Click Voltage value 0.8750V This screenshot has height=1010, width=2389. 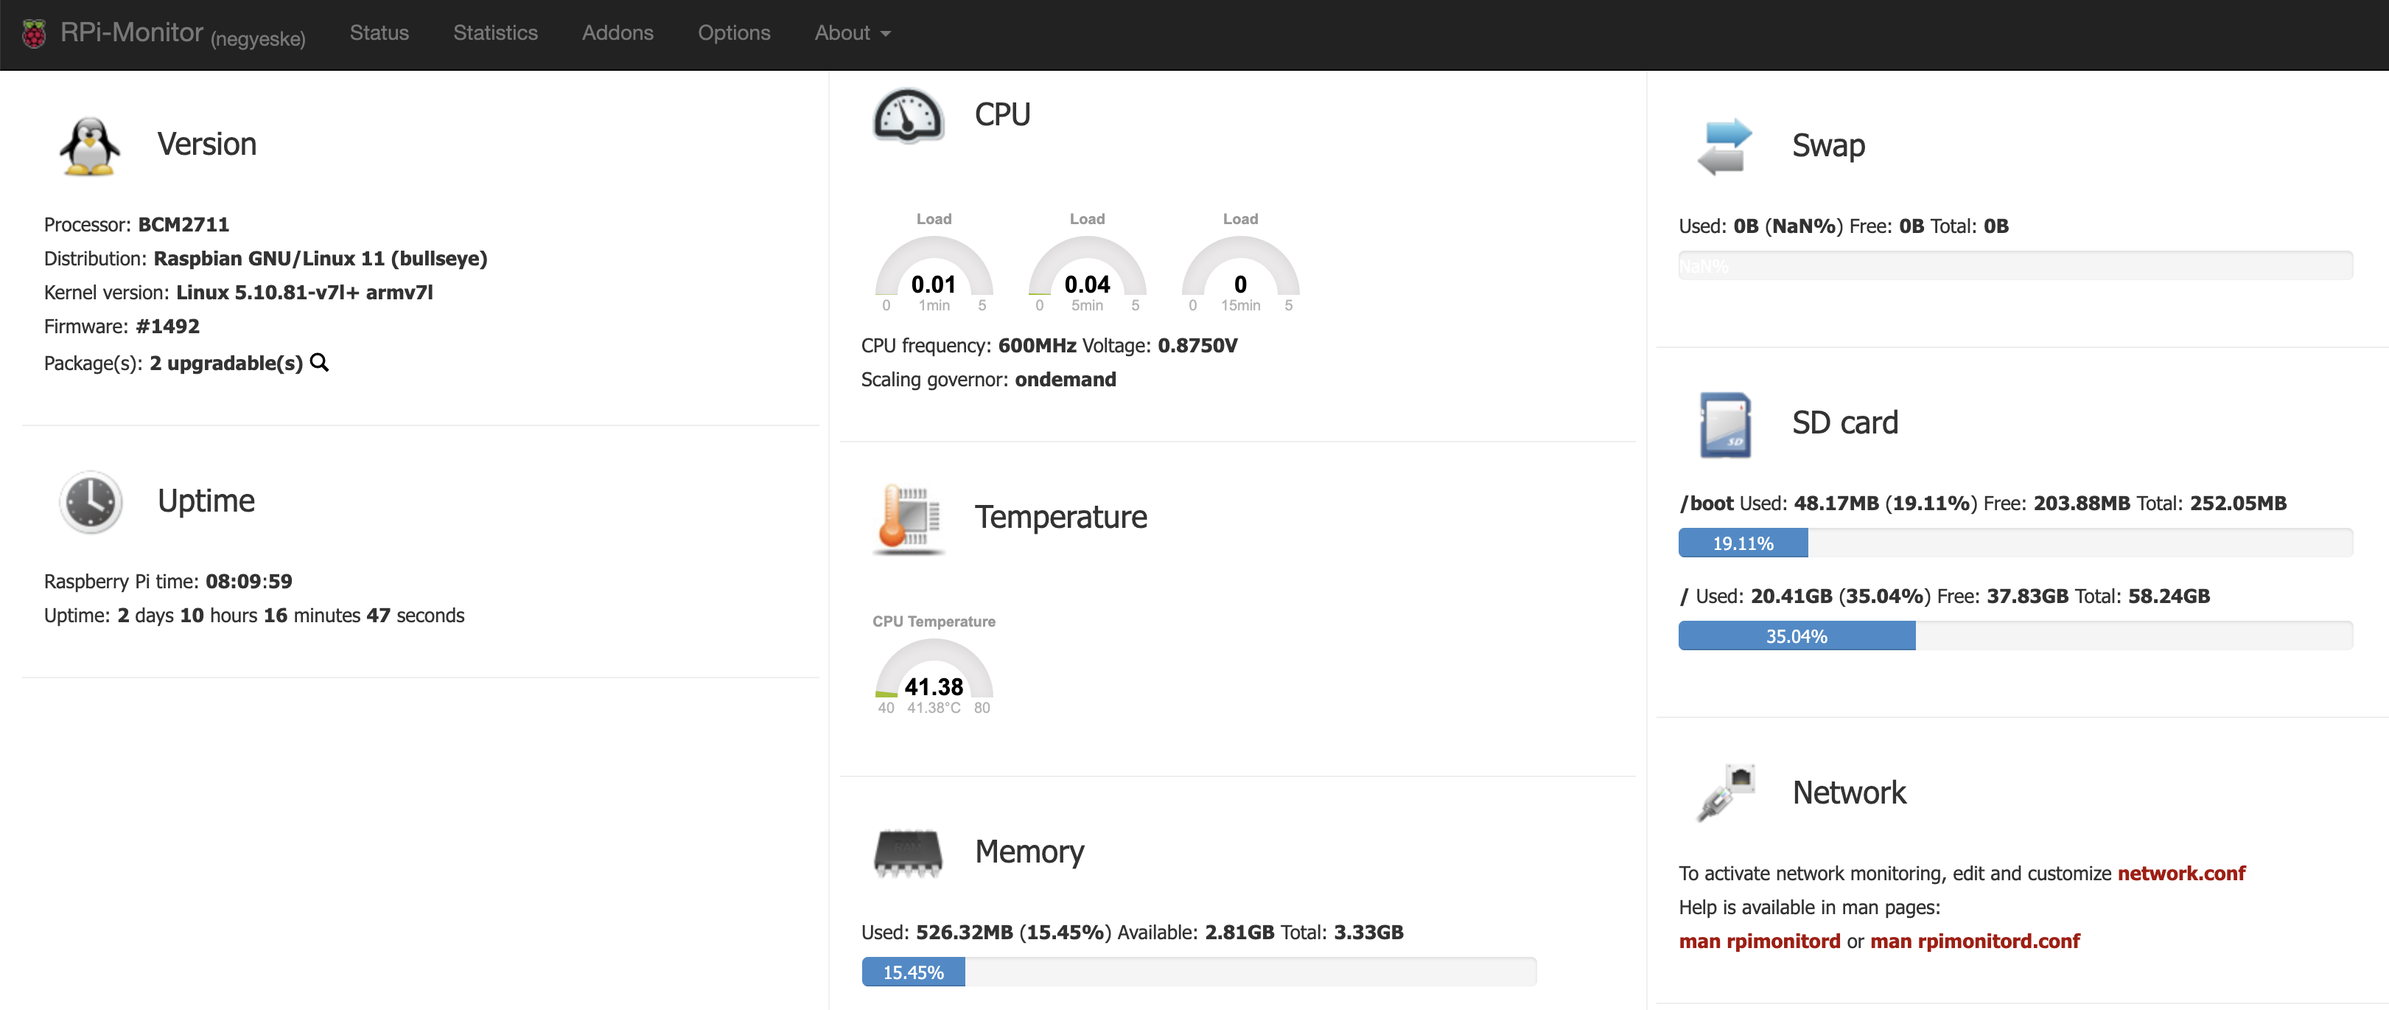tap(1197, 346)
